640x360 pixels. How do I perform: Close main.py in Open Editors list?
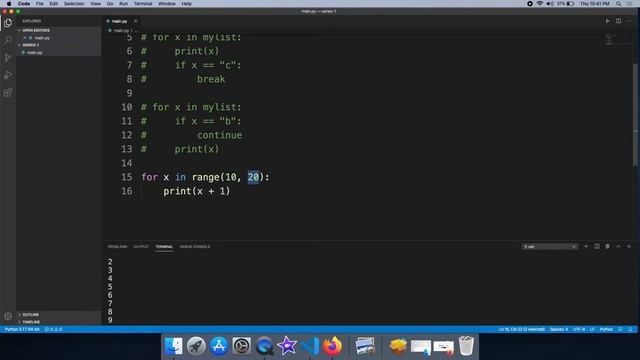click(24, 38)
